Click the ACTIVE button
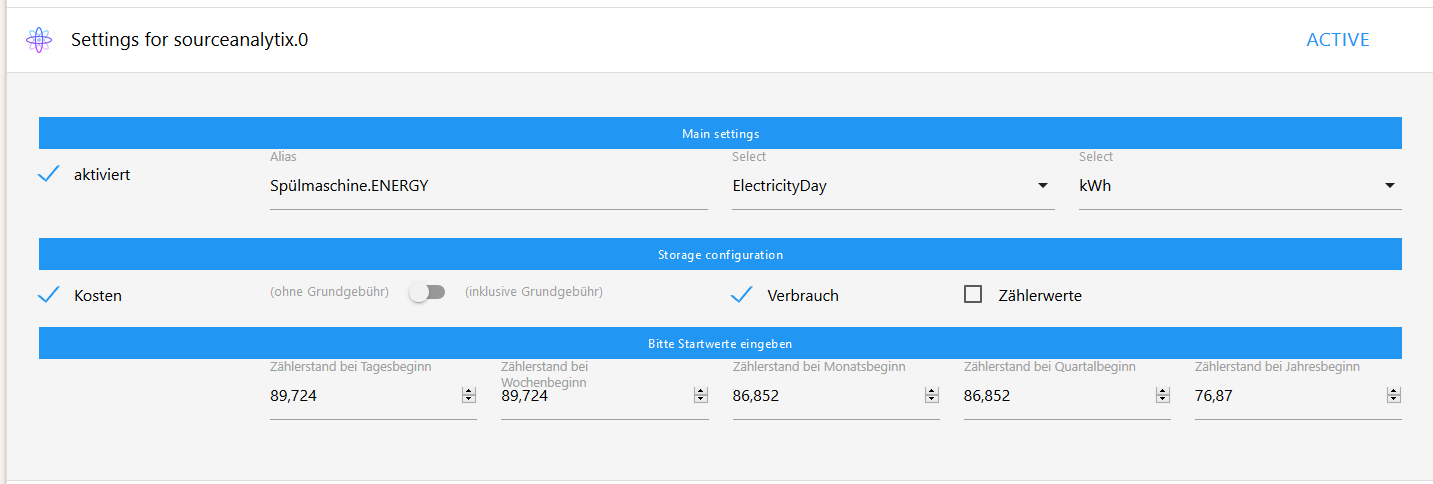 (1337, 40)
